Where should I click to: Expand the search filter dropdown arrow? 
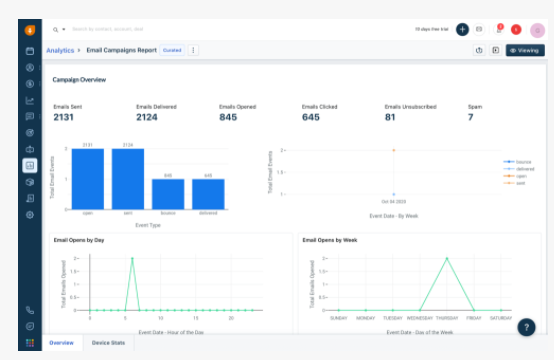point(64,29)
